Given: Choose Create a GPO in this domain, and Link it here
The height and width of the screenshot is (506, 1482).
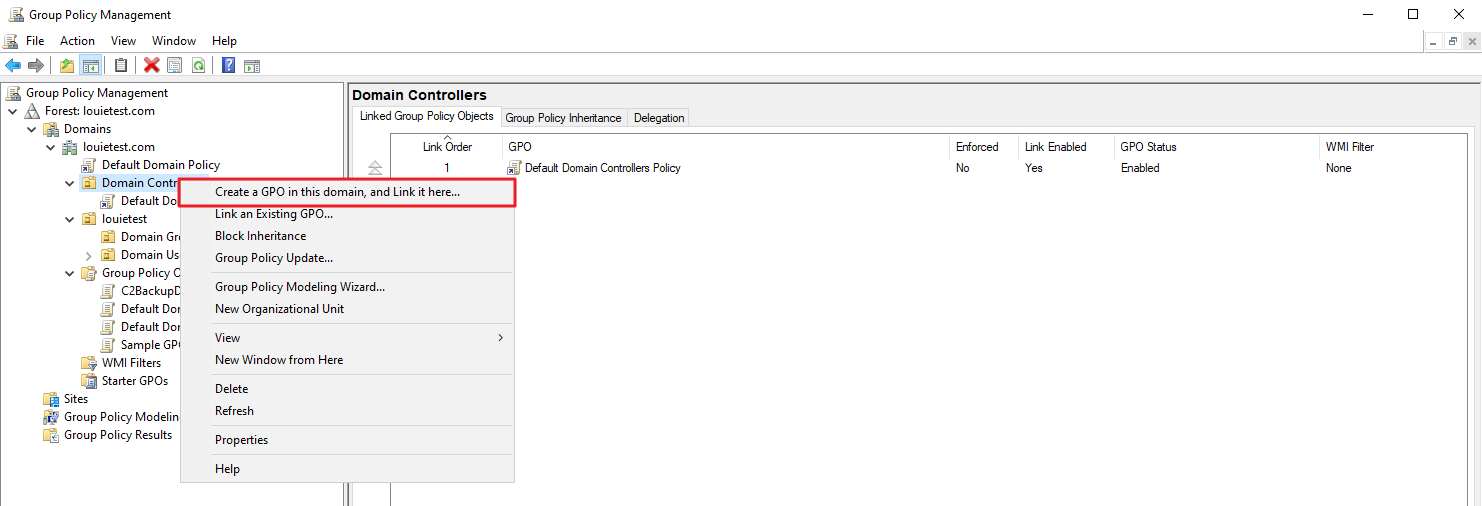Looking at the screenshot, I should coord(346,192).
